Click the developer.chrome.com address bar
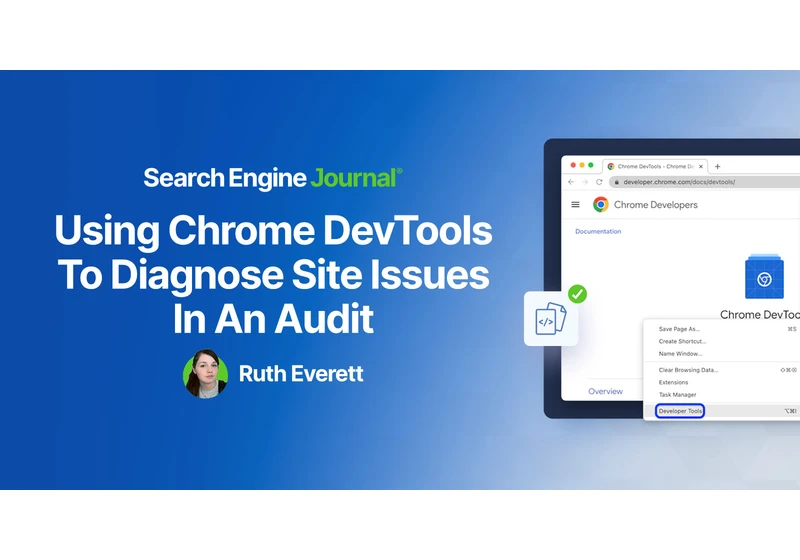Viewport: 800px width, 560px height. tap(705, 182)
